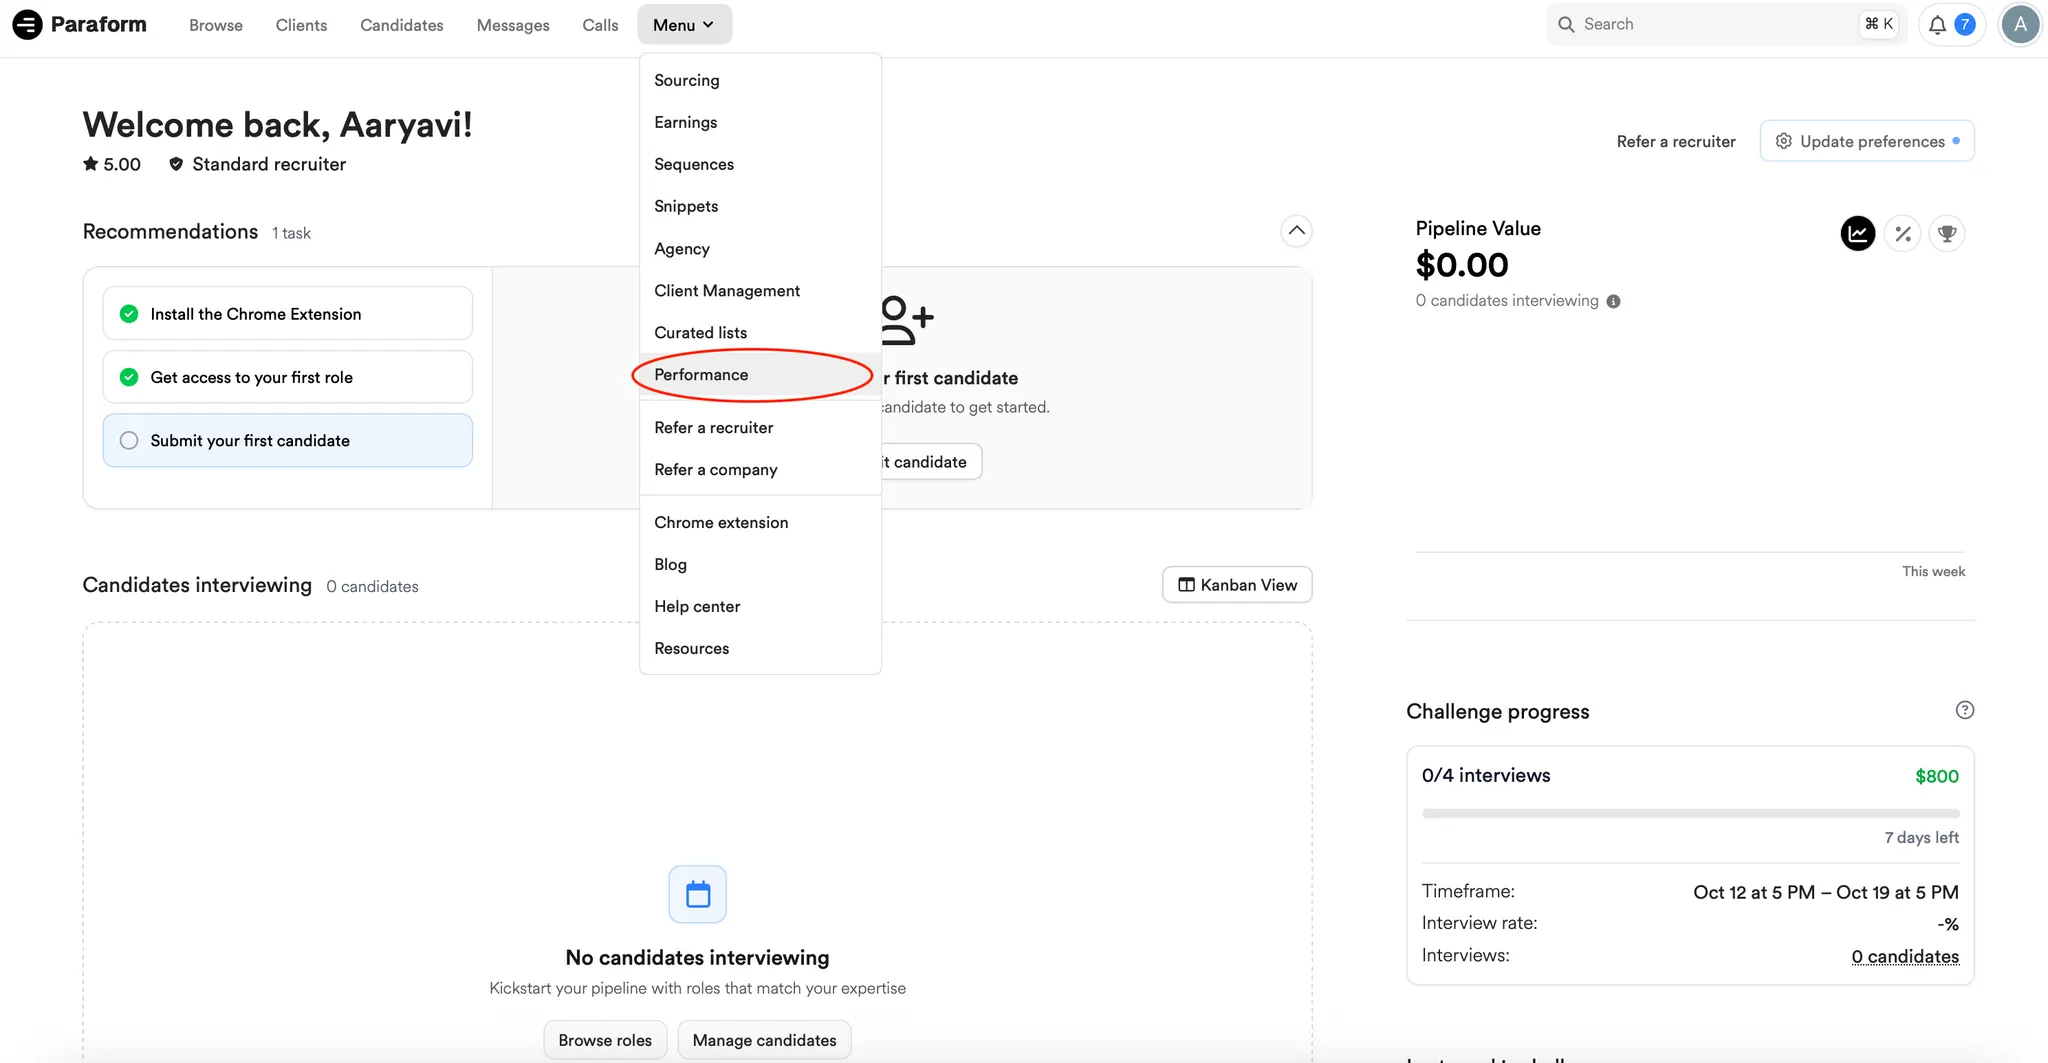2048x1063 pixels.
Task: Open Sourcing from the menu
Action: (x=760, y=80)
